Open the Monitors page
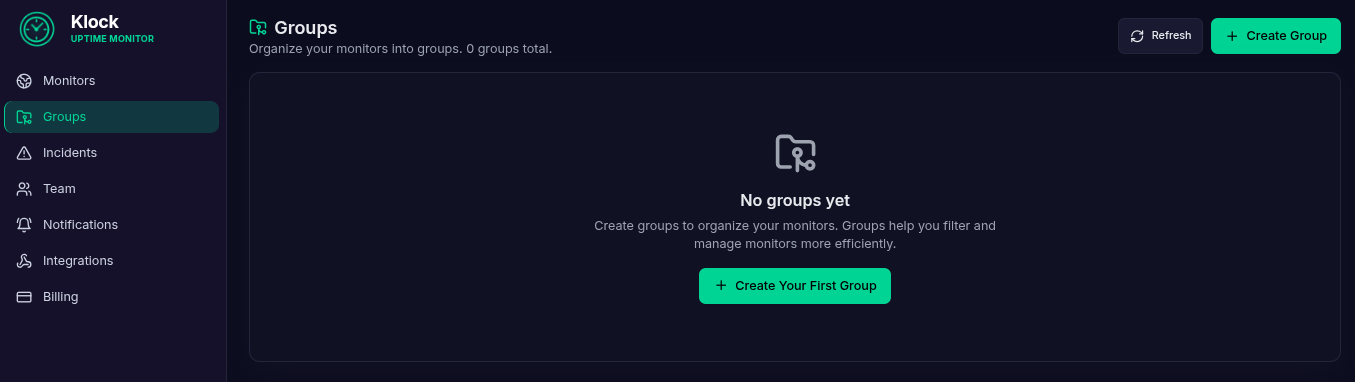1355x382 pixels. [111, 81]
